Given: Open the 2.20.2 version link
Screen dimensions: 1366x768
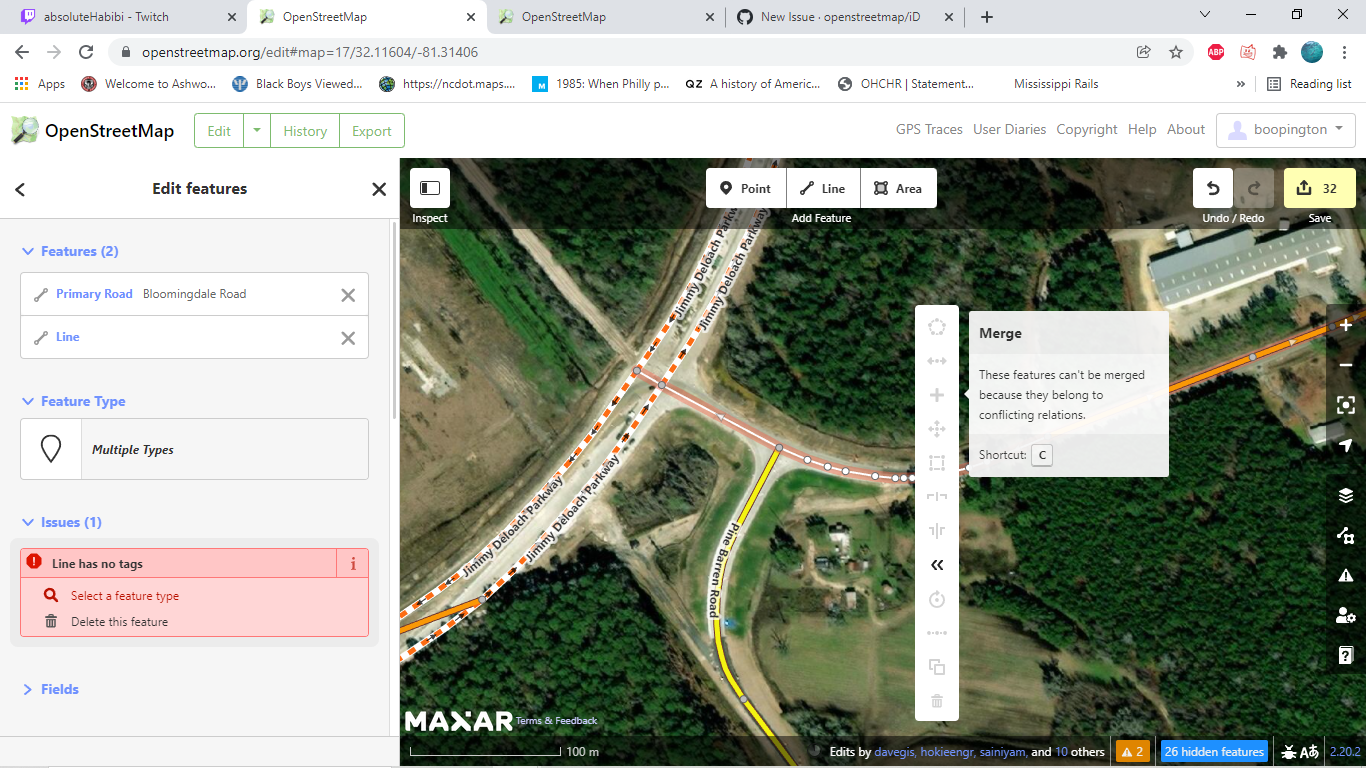Looking at the screenshot, I should point(1346,752).
